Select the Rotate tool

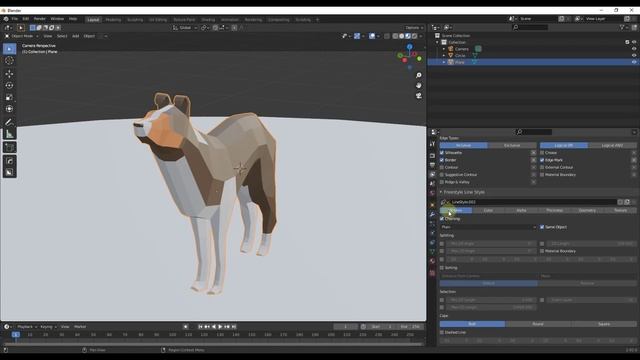[9, 86]
